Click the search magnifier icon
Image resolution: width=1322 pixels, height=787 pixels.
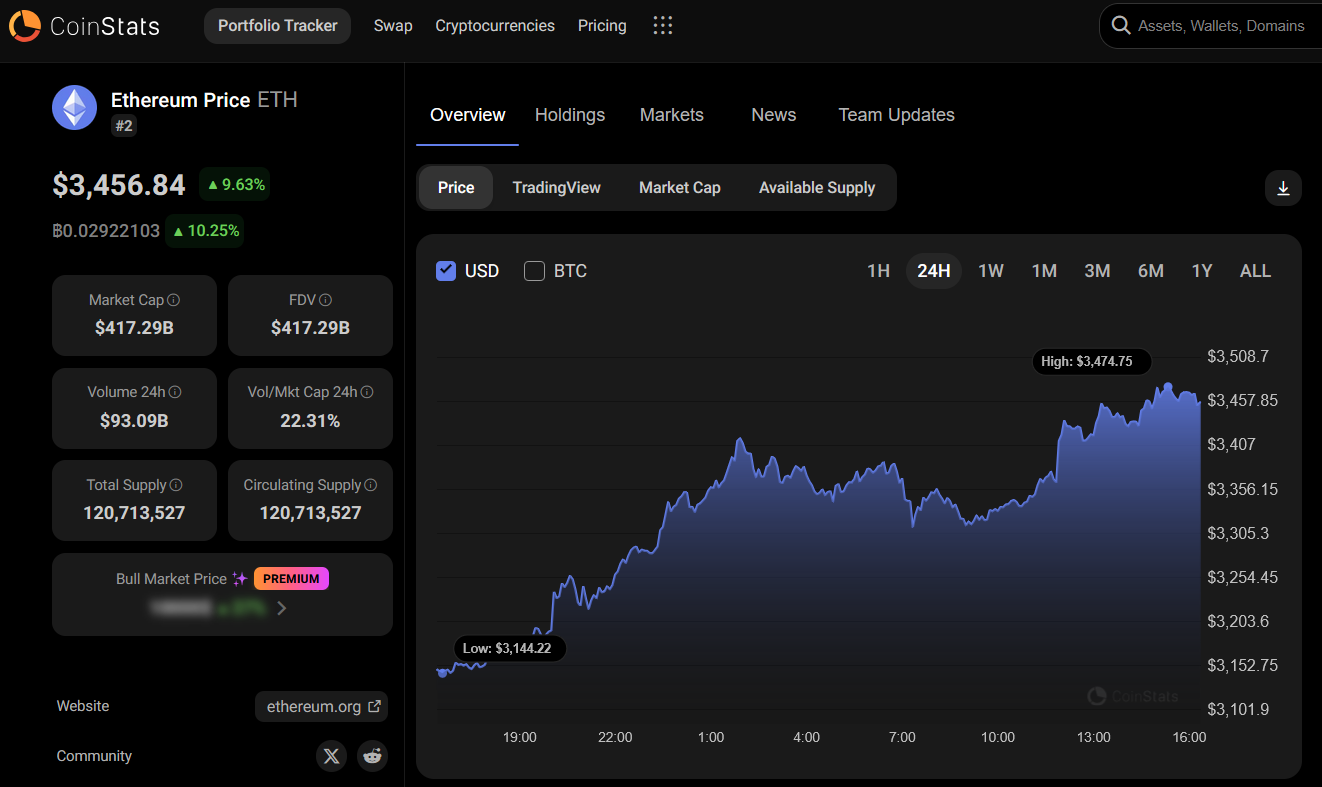(1121, 26)
